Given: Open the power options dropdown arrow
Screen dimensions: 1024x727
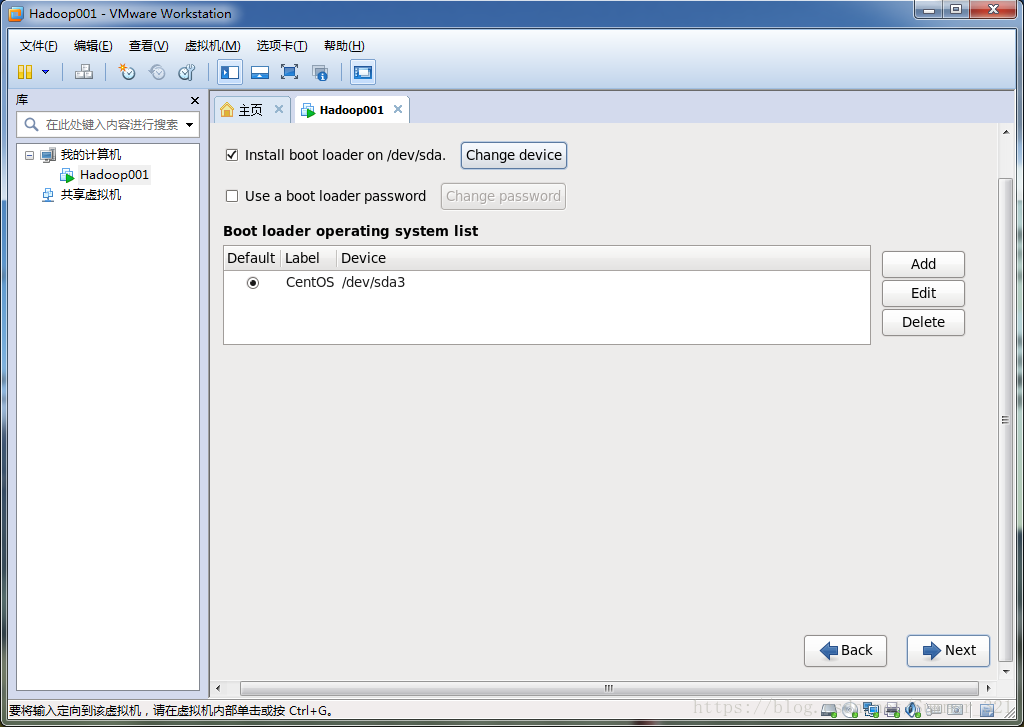Looking at the screenshot, I should (46, 72).
